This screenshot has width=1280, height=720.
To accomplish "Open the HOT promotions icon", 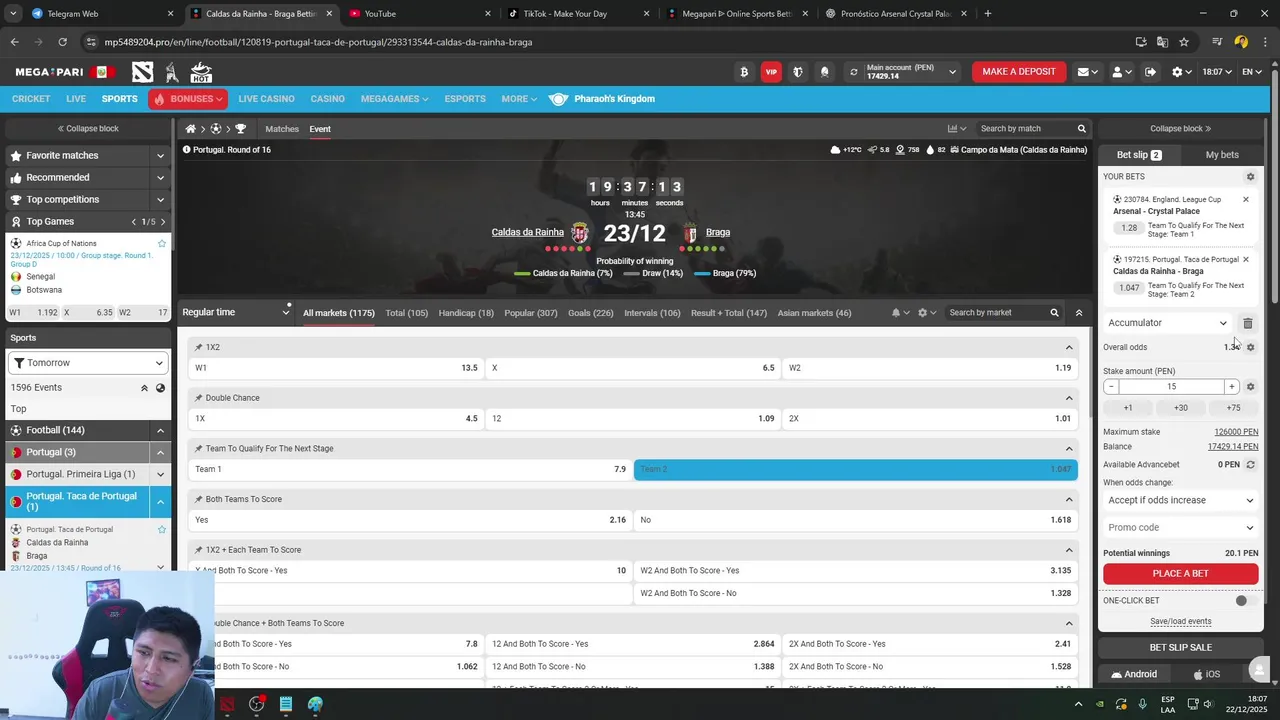I will pyautogui.click(x=201, y=72).
